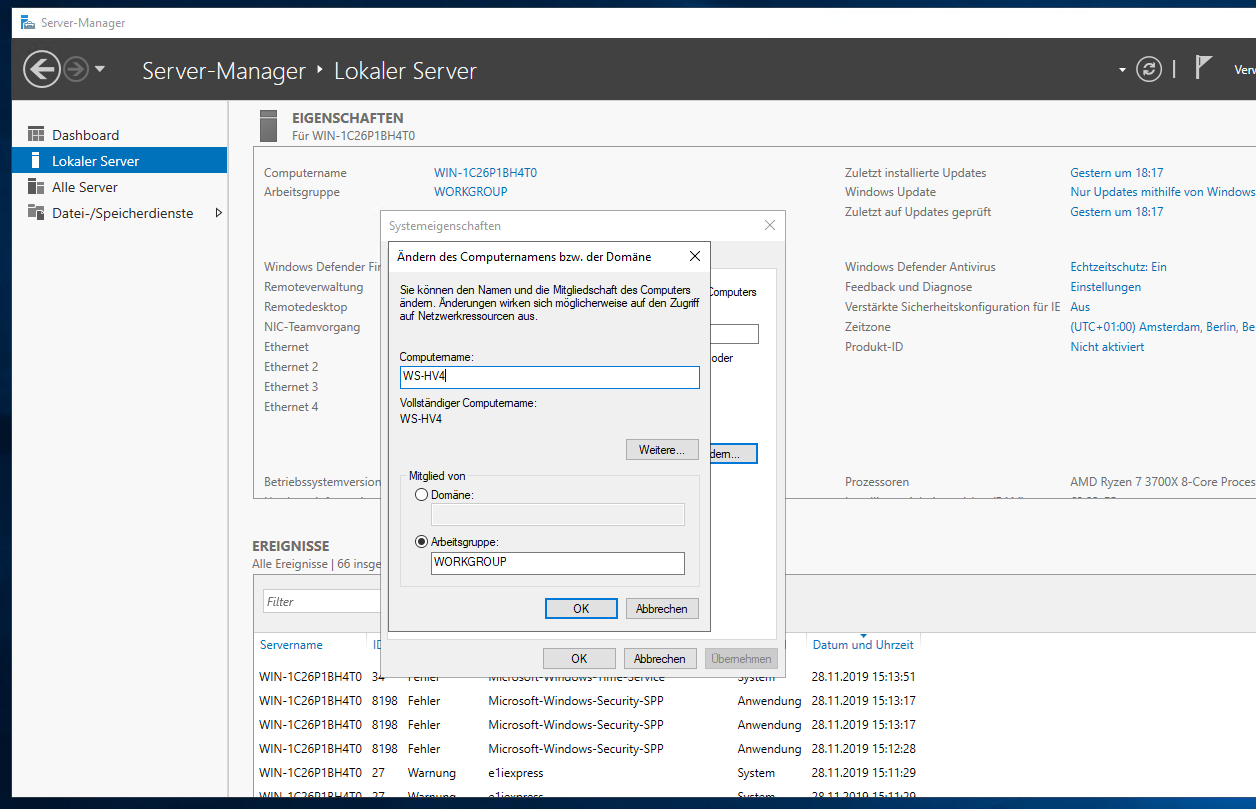This screenshot has height=809, width=1256.
Task: Click the Zeitzone UTC+01:00 link
Action: pos(1163,327)
